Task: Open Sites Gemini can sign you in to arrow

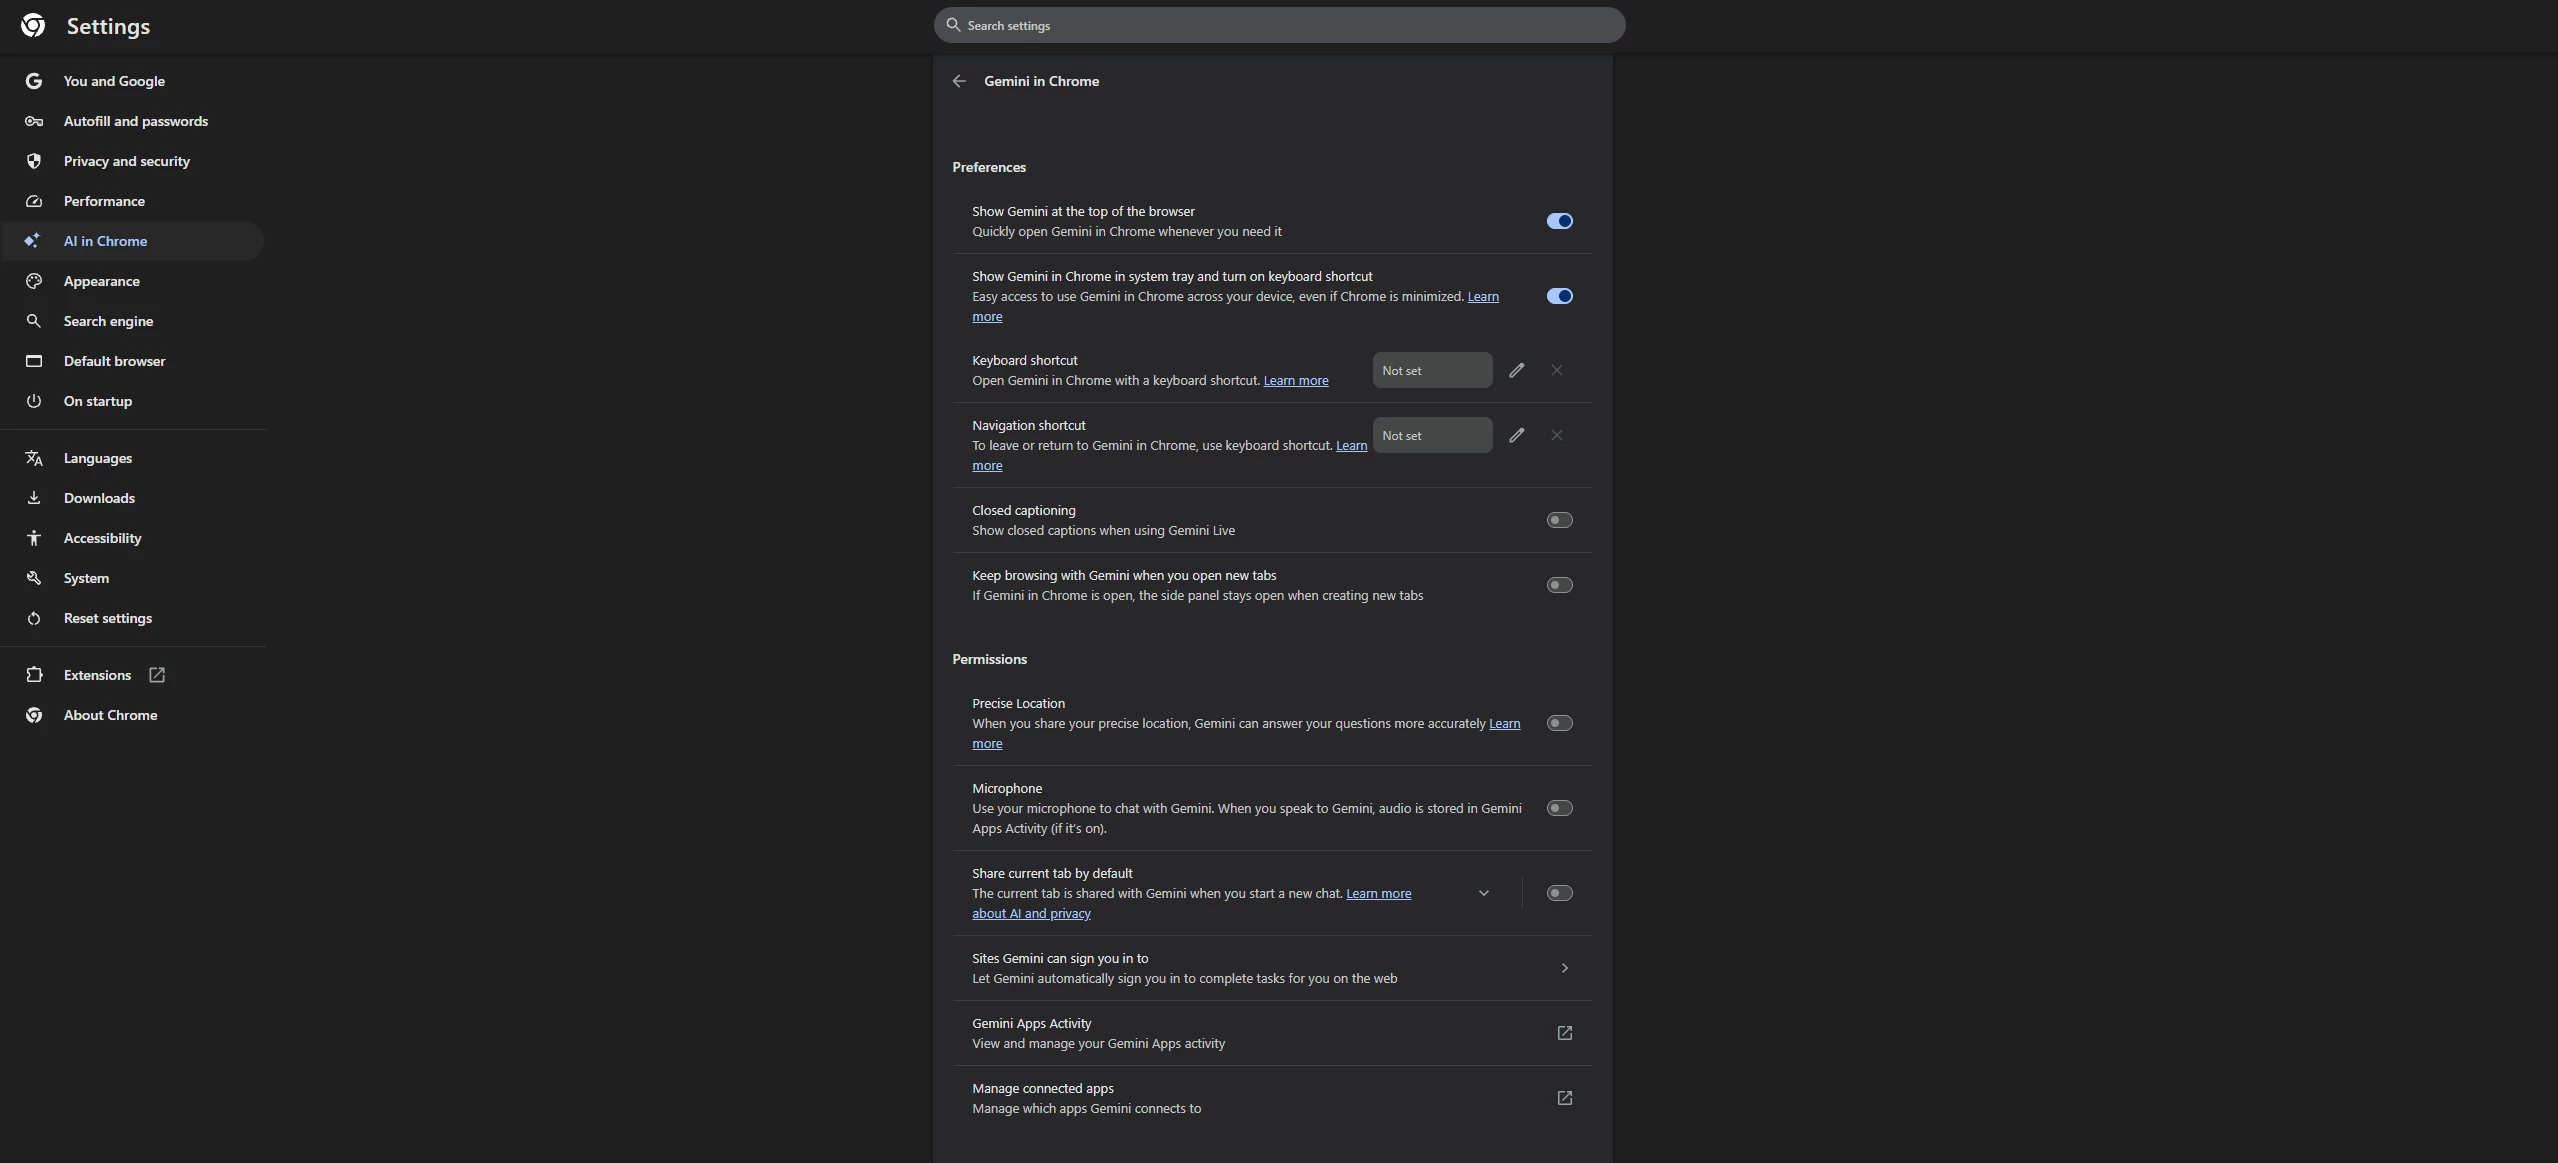Action: click(1565, 968)
